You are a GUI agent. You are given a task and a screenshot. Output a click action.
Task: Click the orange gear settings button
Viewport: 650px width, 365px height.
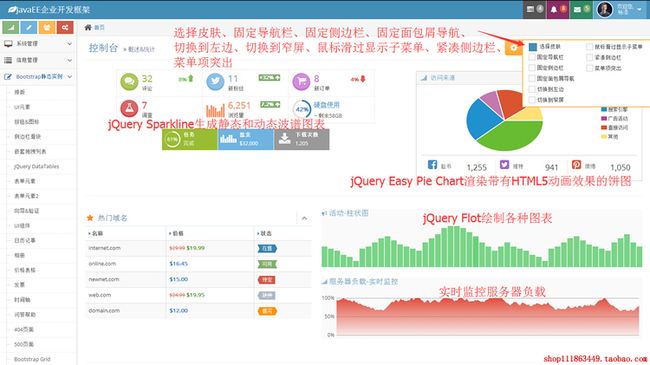[x=514, y=48]
